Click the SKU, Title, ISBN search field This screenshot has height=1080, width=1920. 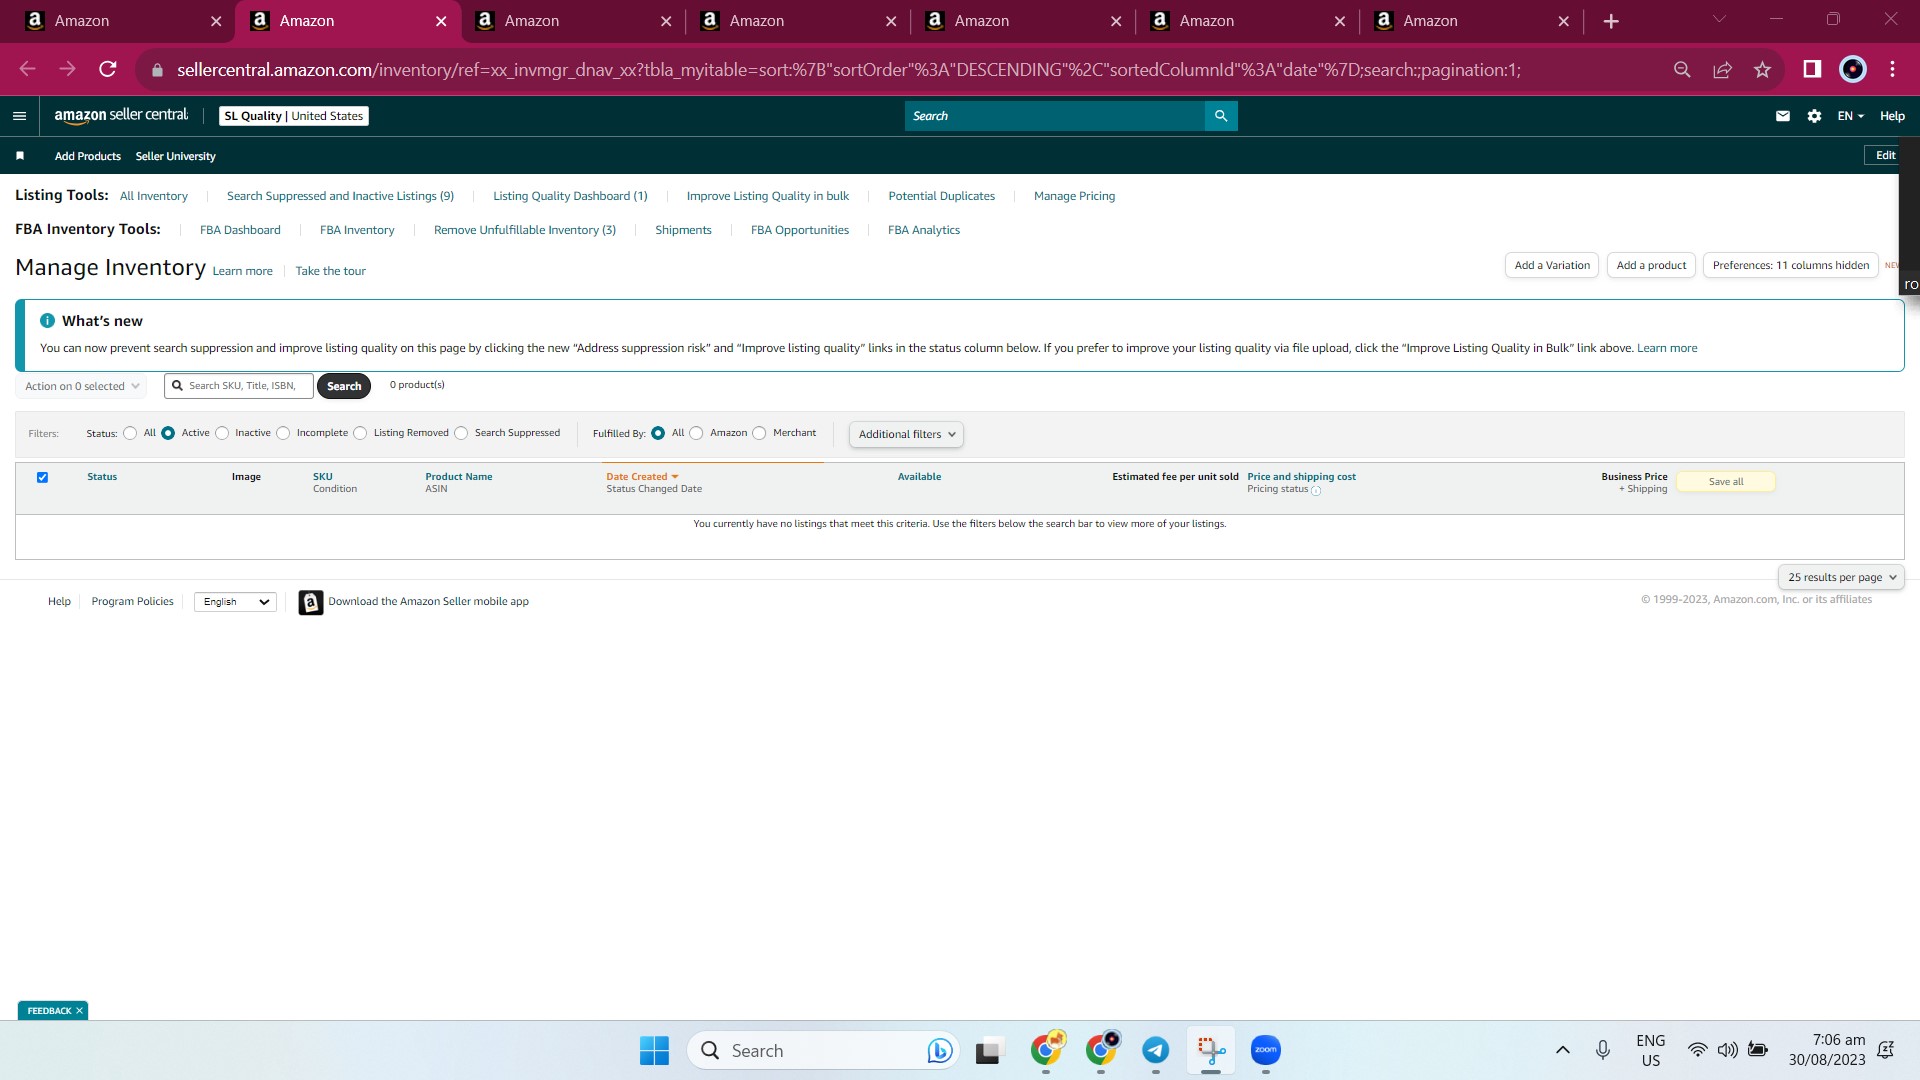(239, 386)
